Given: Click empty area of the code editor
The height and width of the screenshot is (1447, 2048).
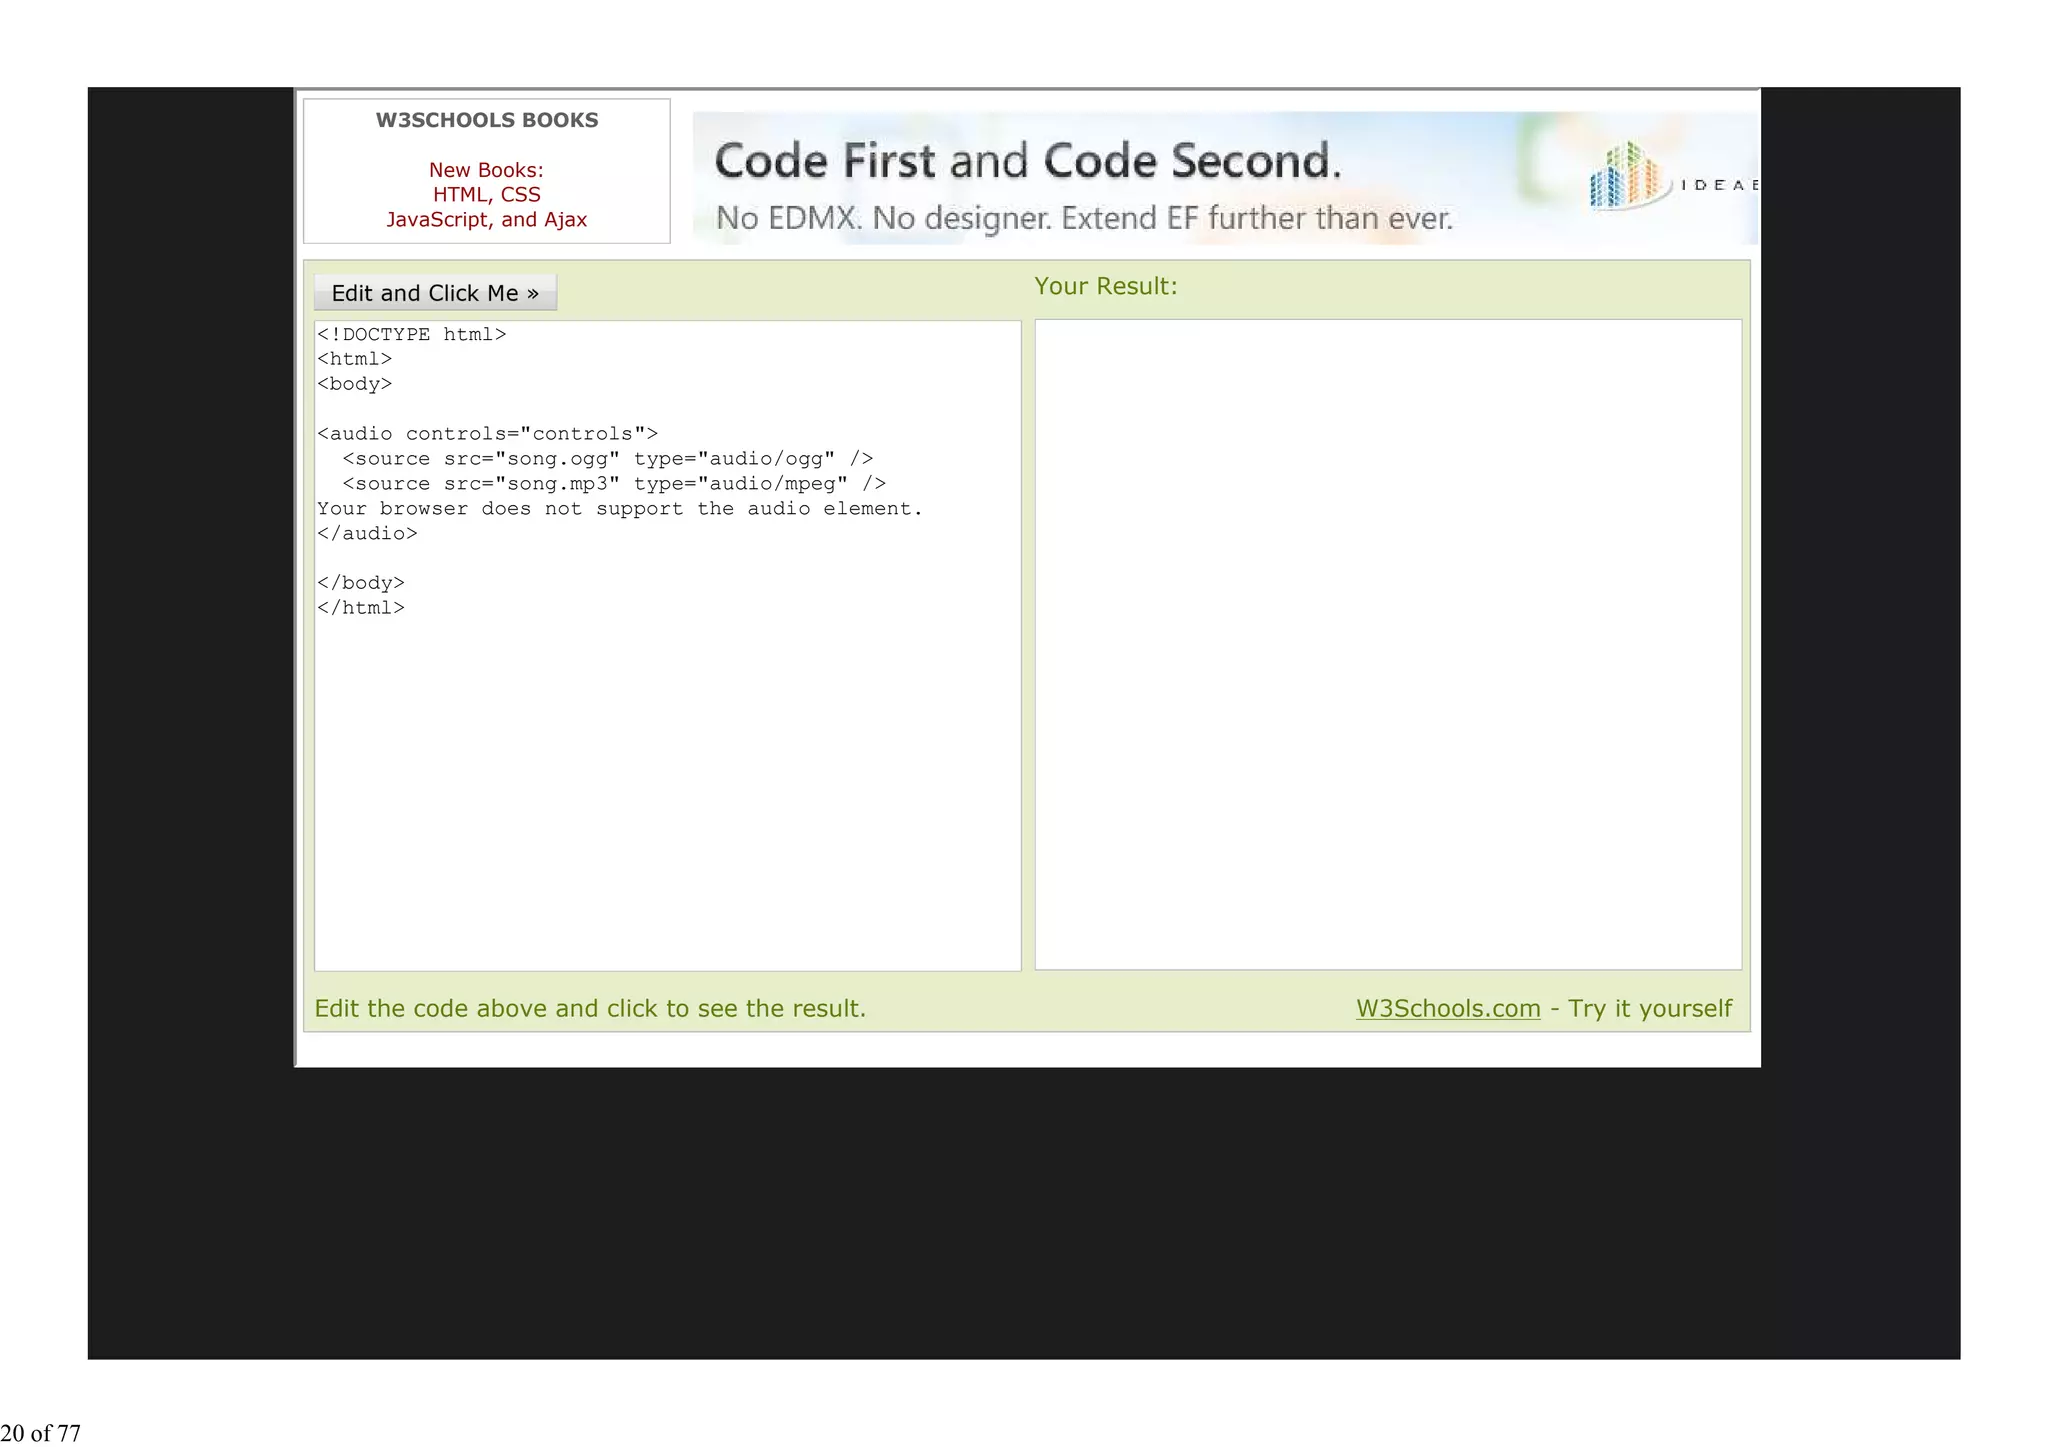Looking at the screenshot, I should click(667, 800).
